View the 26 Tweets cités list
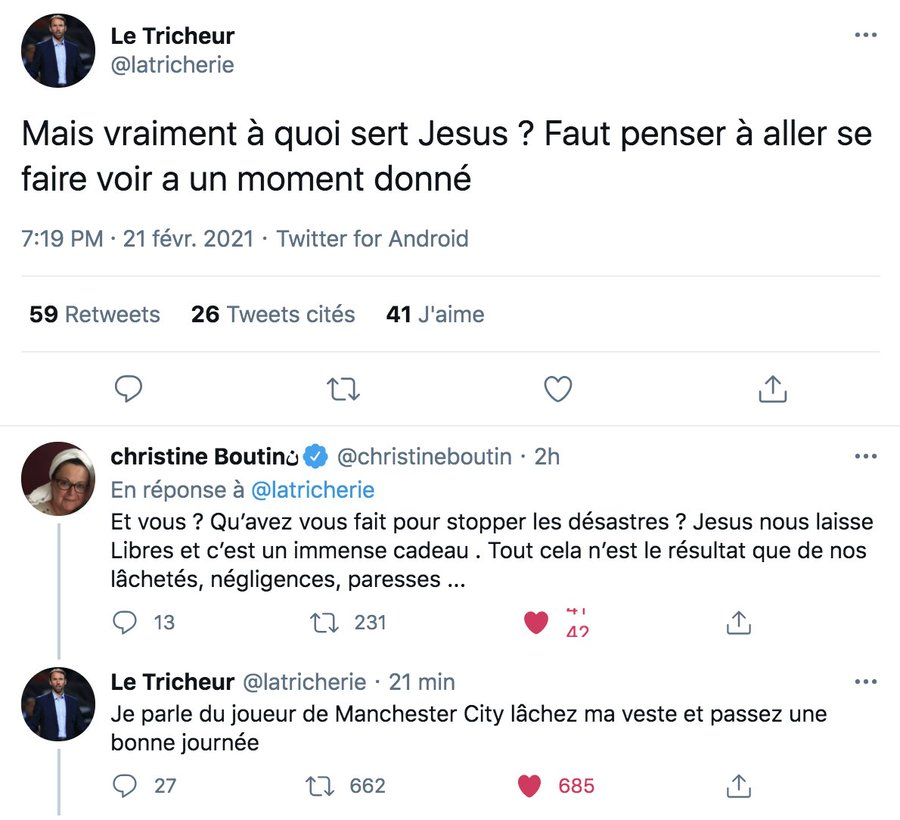The image size is (900, 820). pyautogui.click(x=273, y=314)
